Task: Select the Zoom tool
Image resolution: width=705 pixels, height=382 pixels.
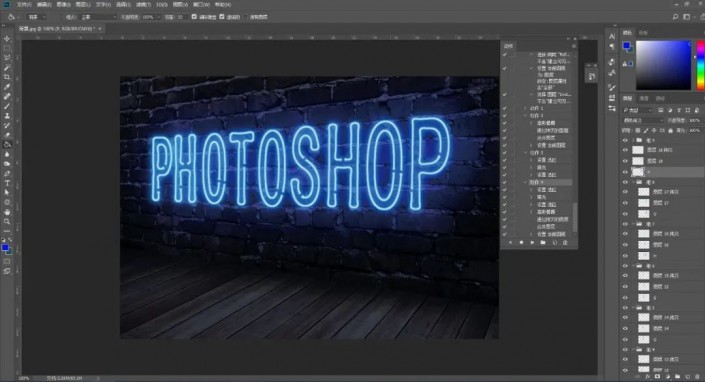Action: click(7, 221)
